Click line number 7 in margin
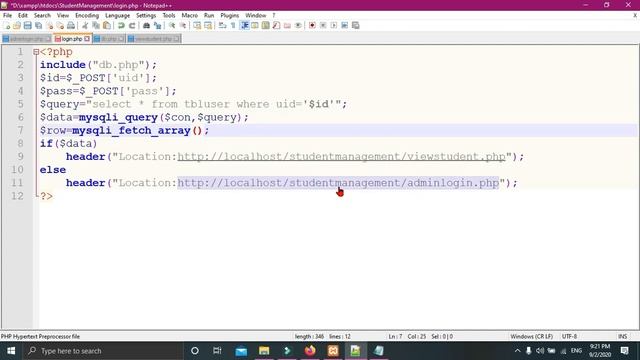640x360 pixels. (x=20, y=131)
